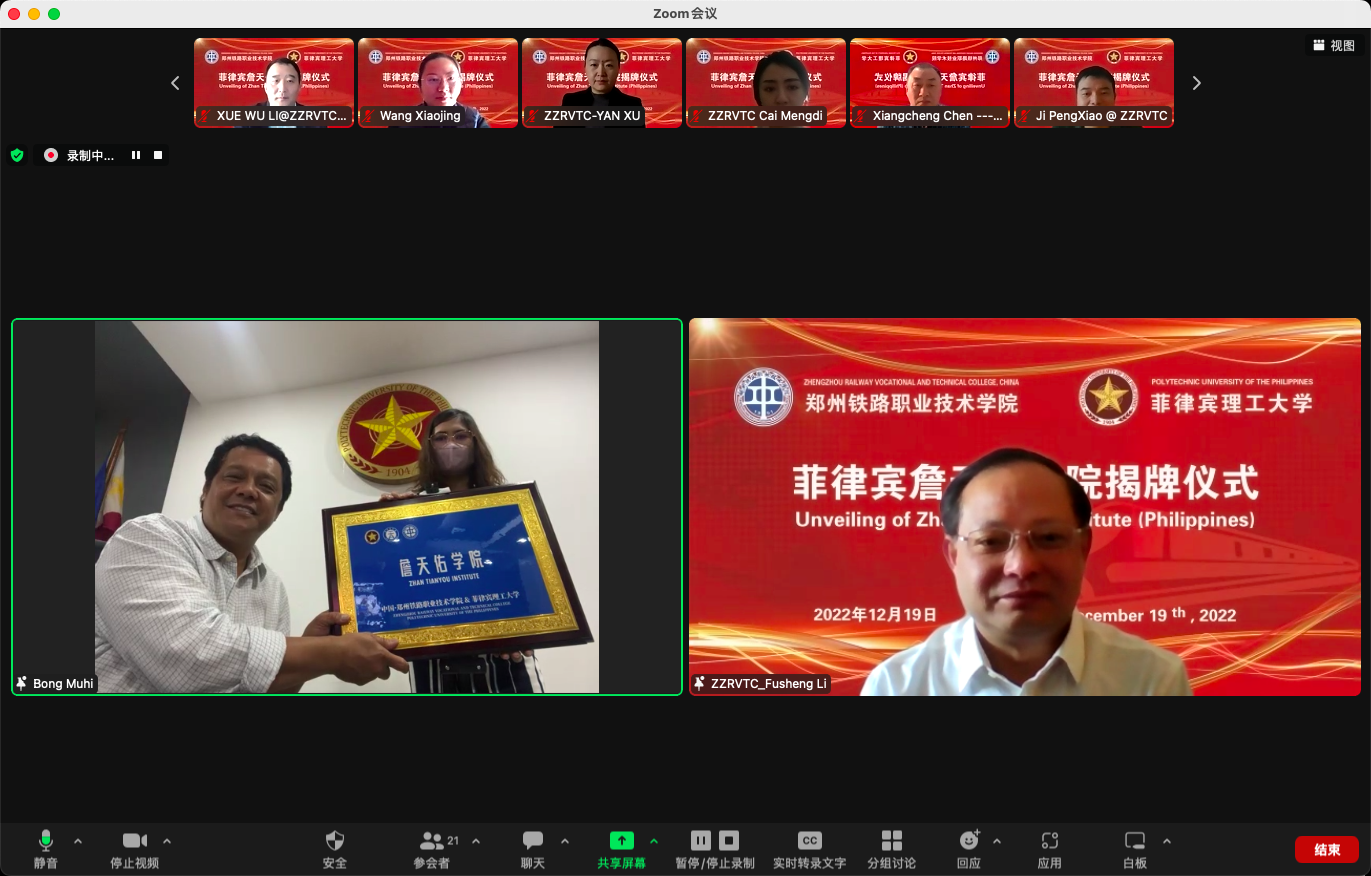The width and height of the screenshot is (1371, 876).
Task: Expand audio options arrow beside 静音
Action: (x=78, y=841)
